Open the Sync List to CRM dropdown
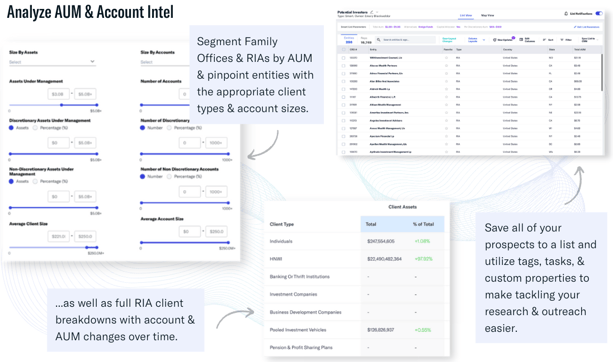This screenshot has height=362, width=613. pyautogui.click(x=589, y=40)
